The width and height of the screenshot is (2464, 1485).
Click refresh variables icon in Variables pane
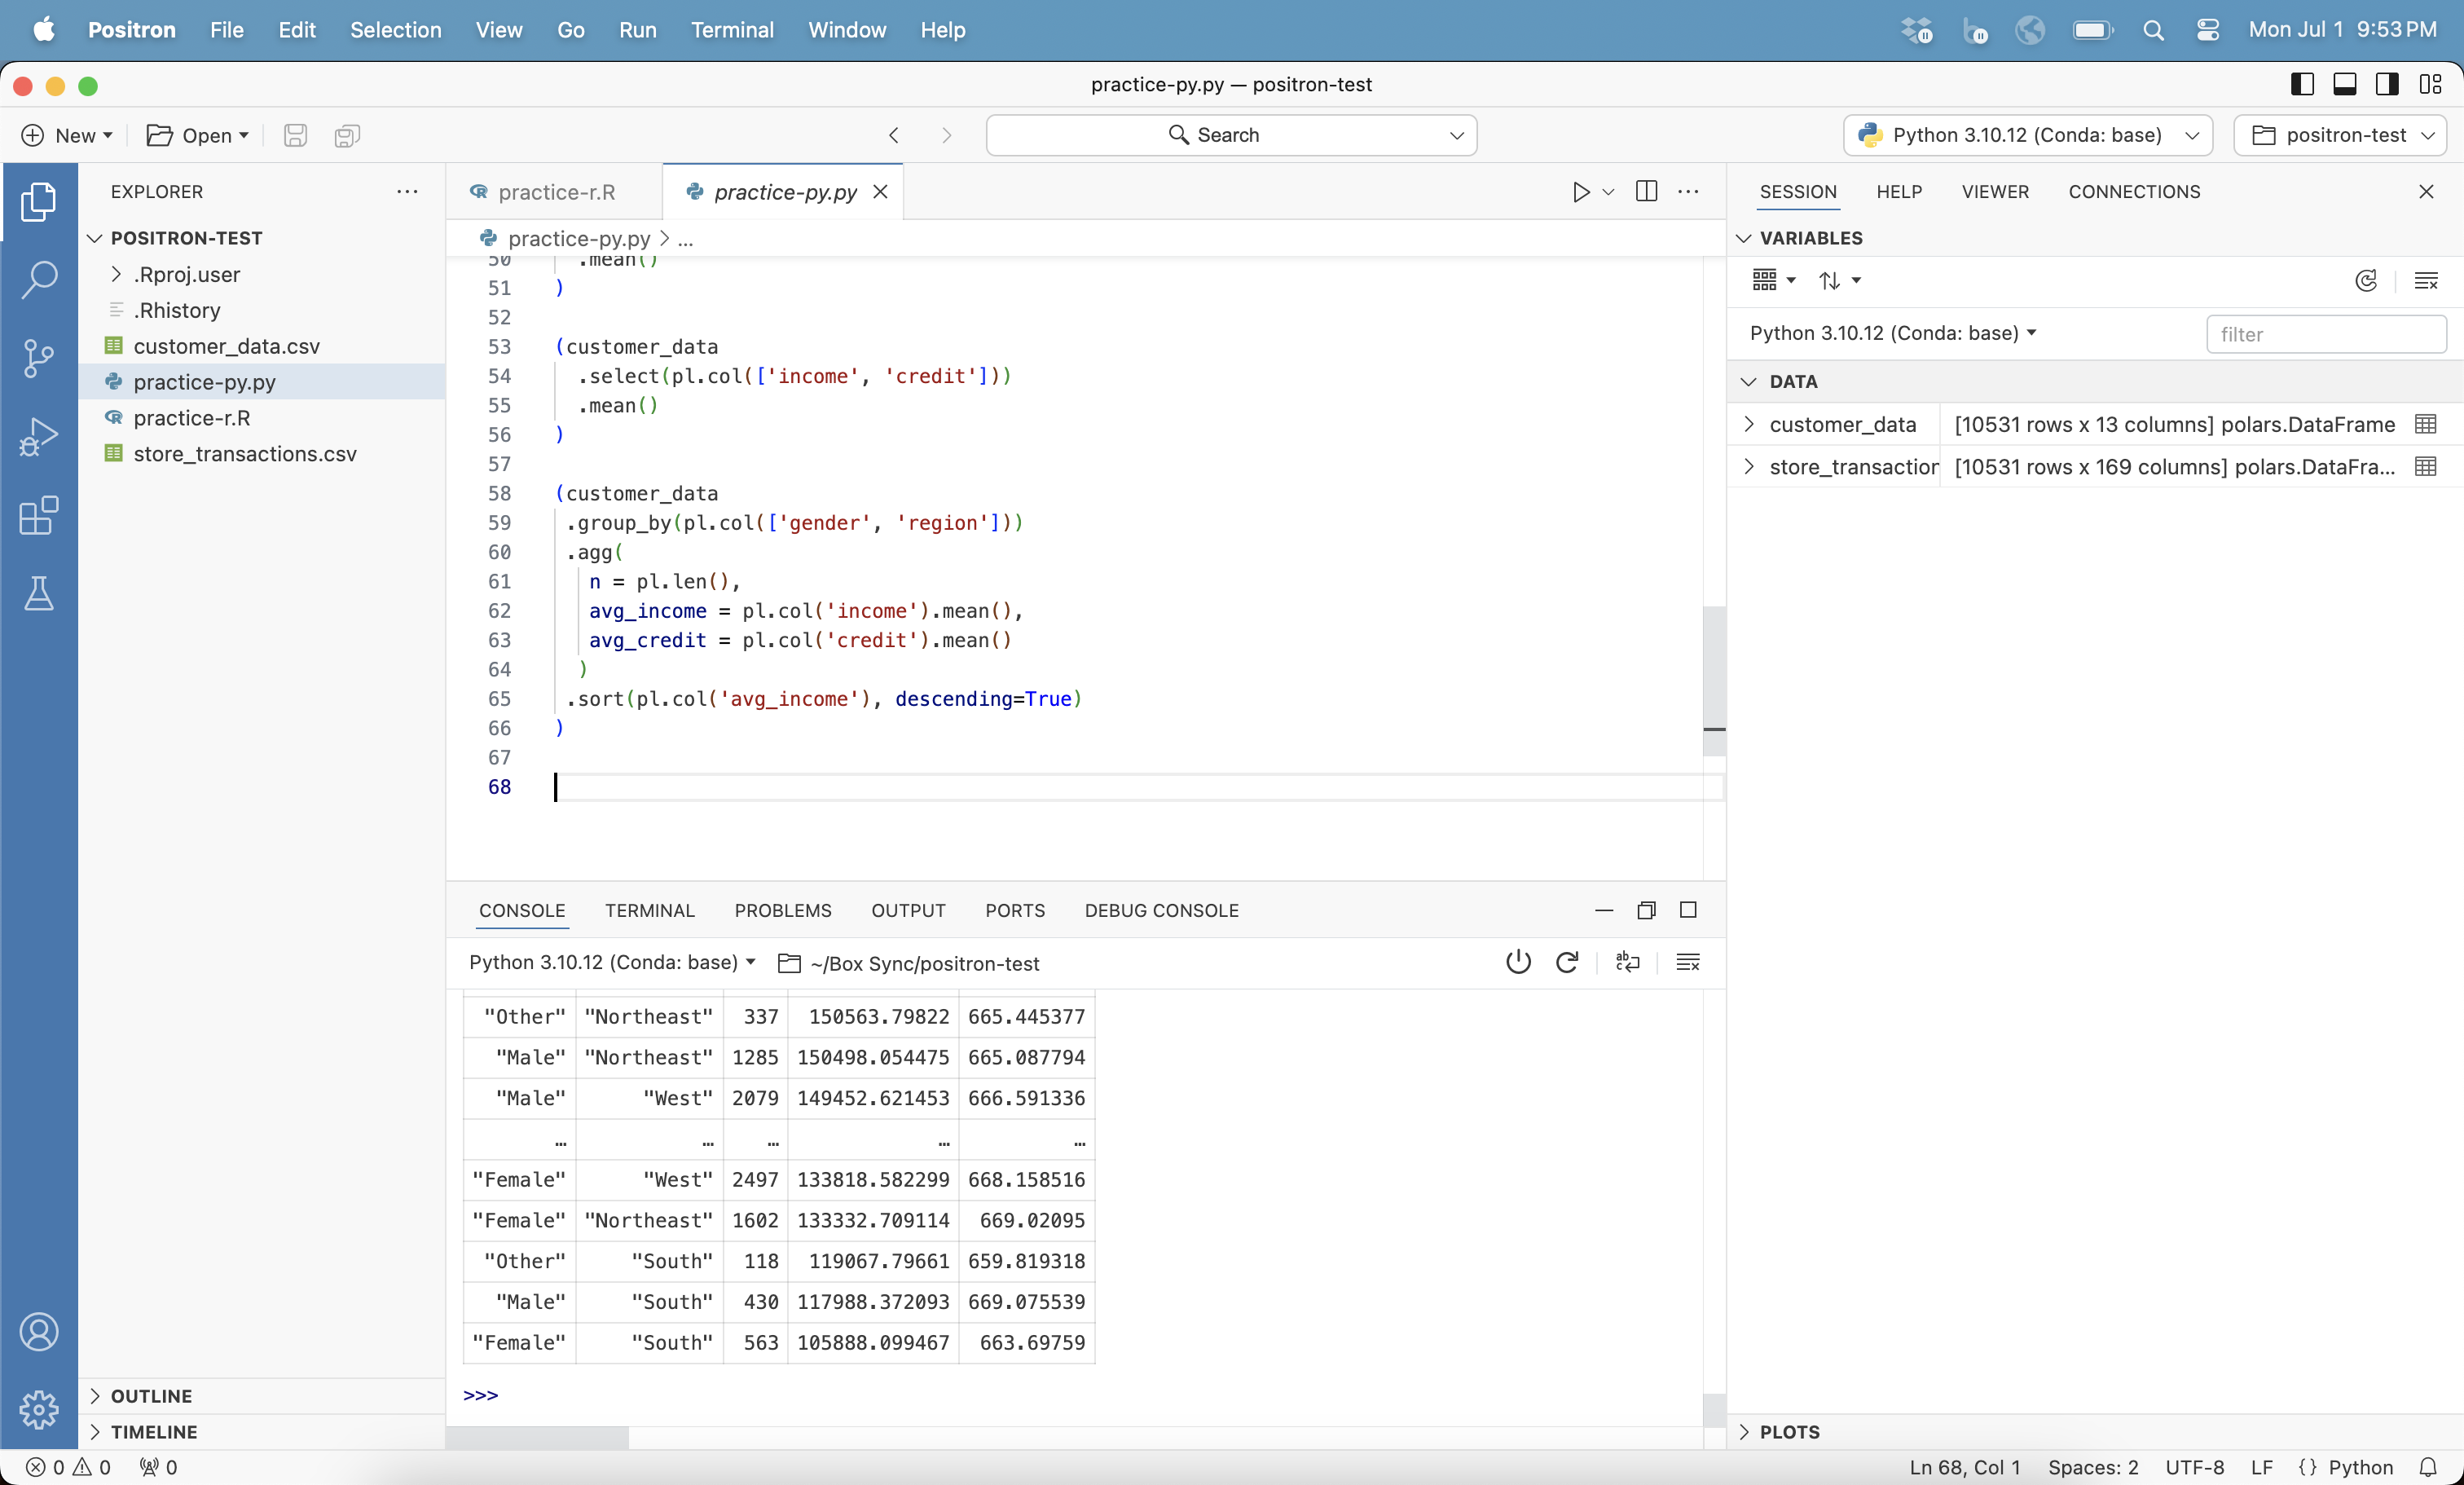tap(2365, 281)
